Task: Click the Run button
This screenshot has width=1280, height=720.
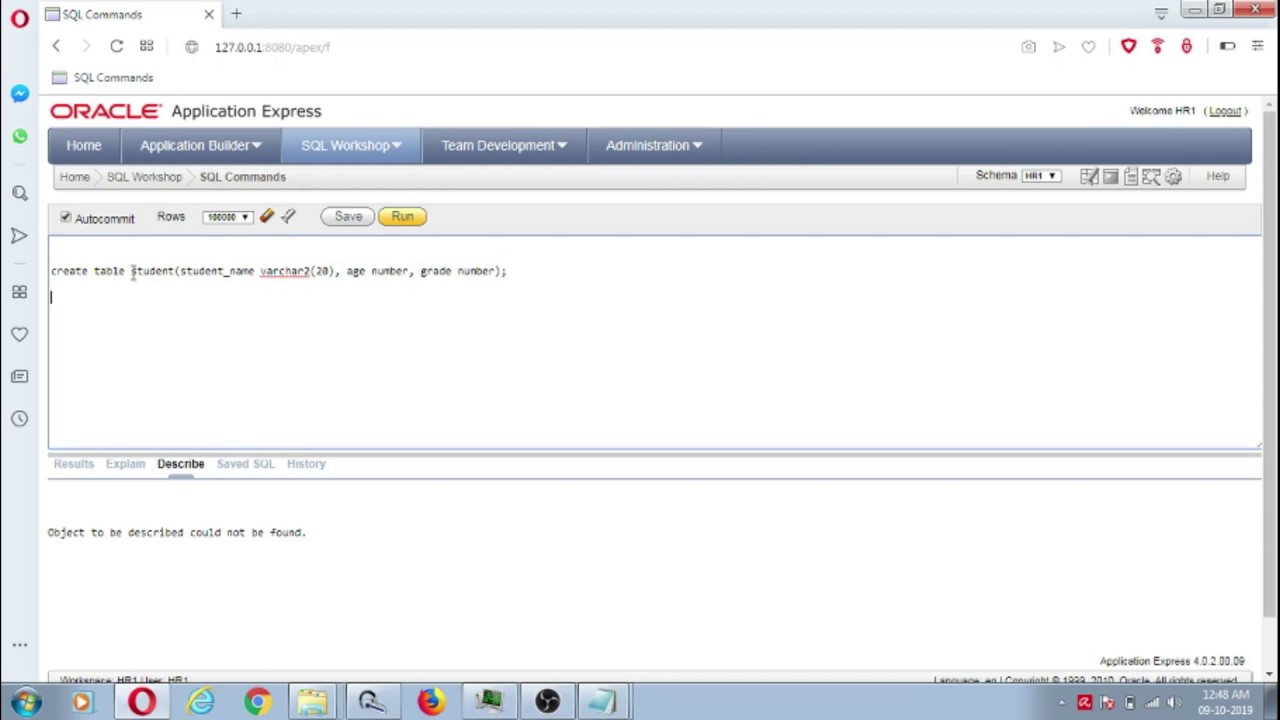Action: 402,216
